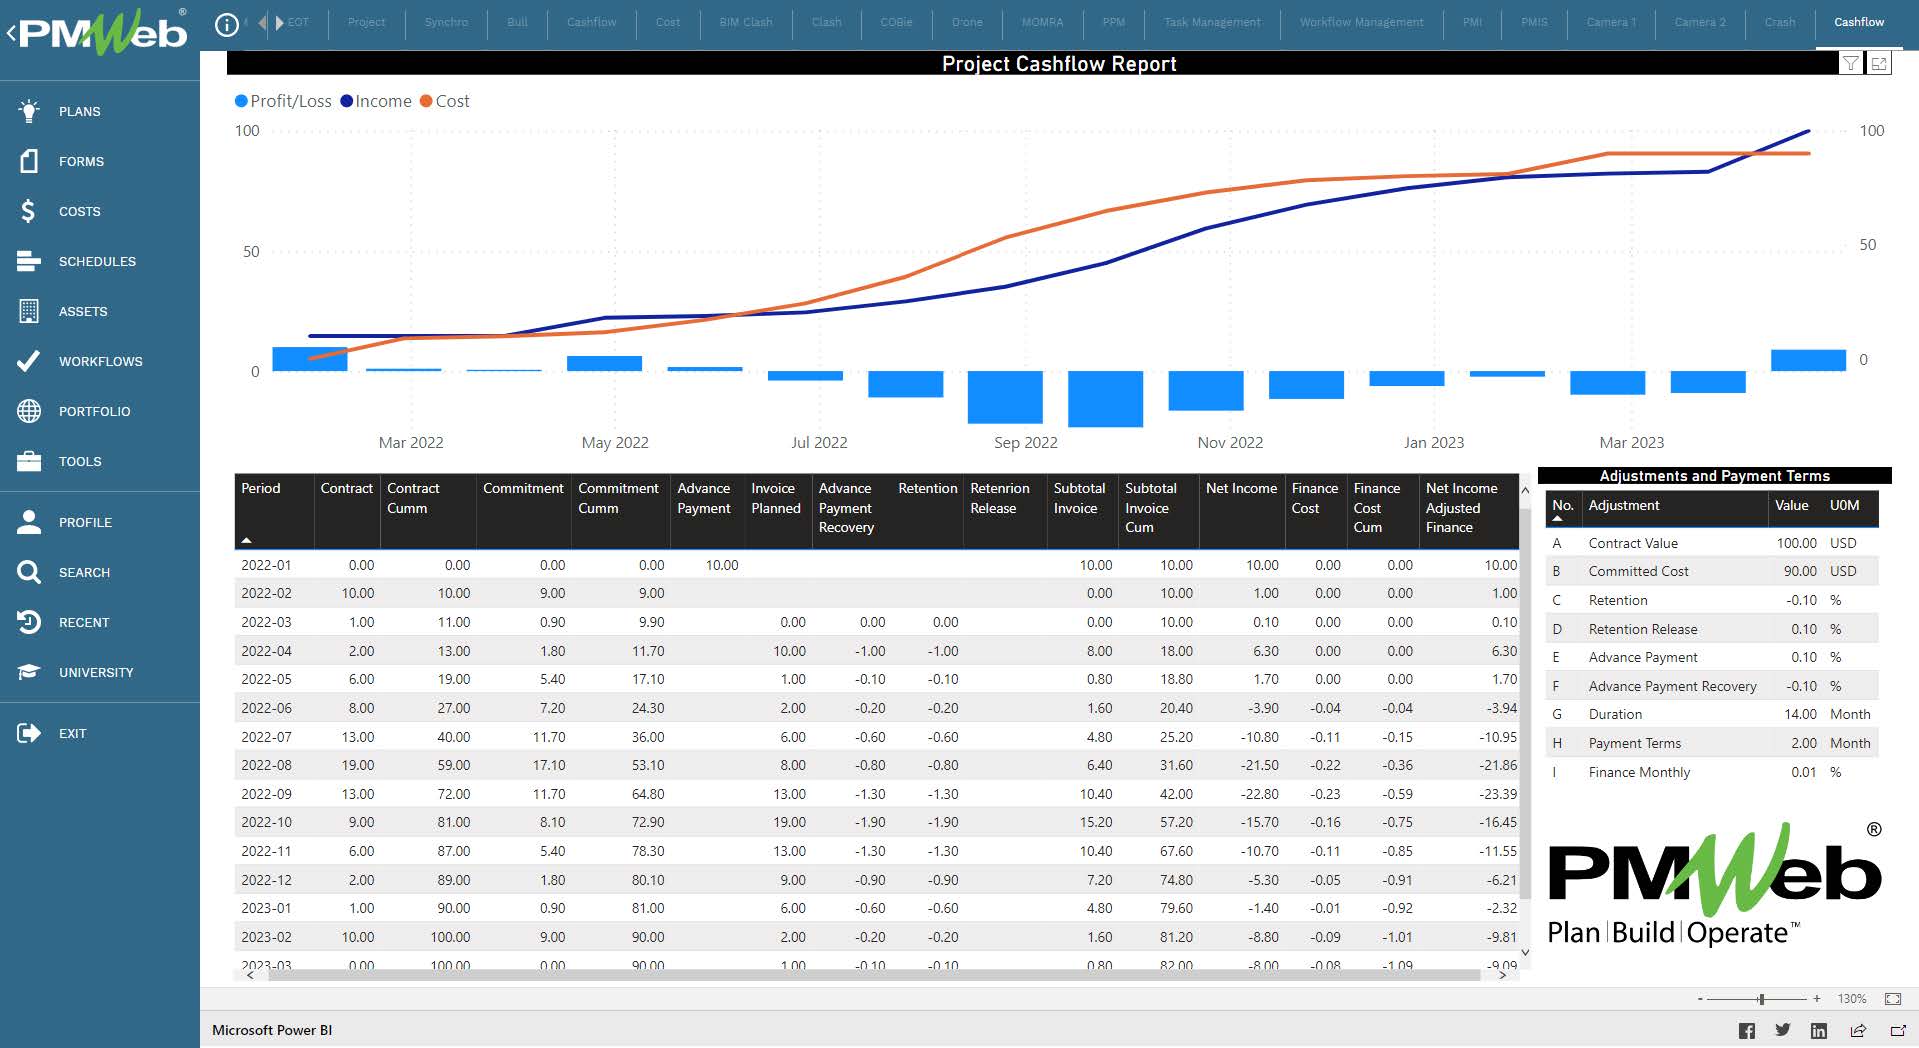Collapse the menu with PMWeb back chevron
This screenshot has width=1919, height=1048.
11,33
